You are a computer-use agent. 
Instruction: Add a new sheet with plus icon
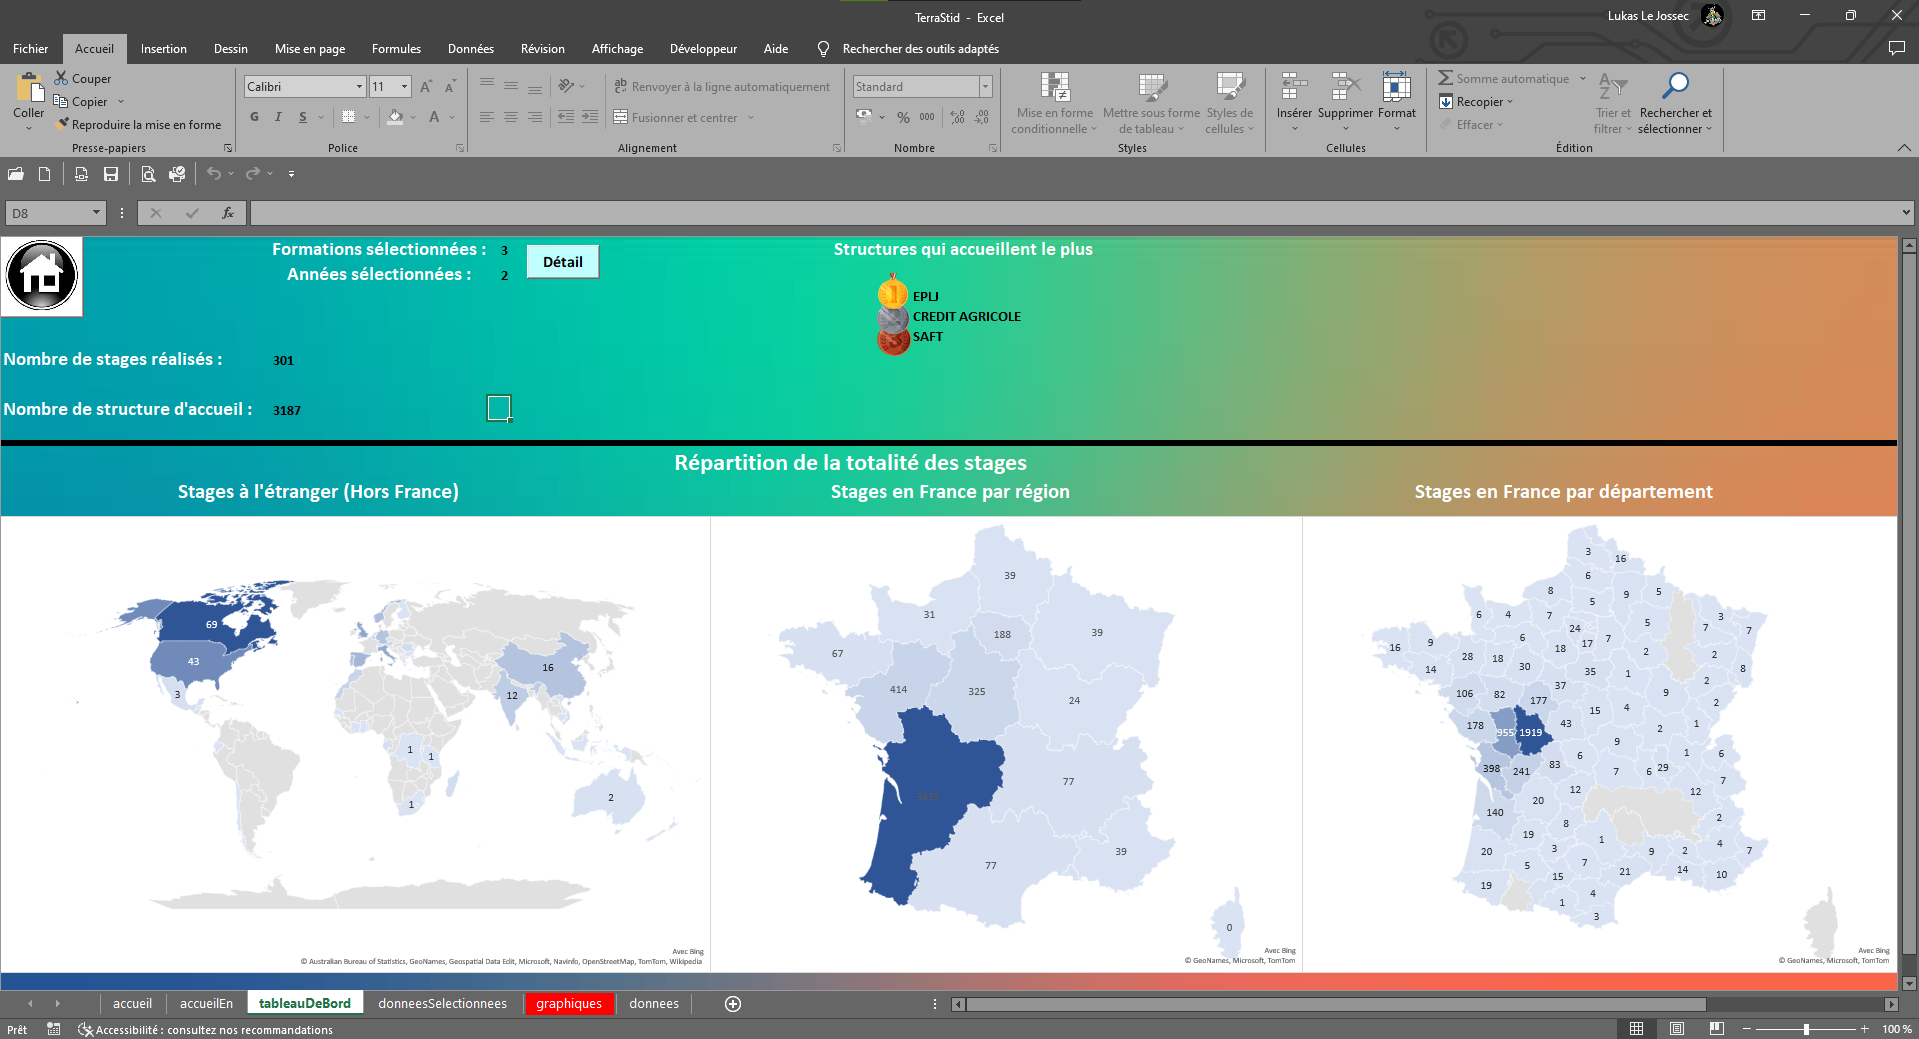[x=733, y=1004]
